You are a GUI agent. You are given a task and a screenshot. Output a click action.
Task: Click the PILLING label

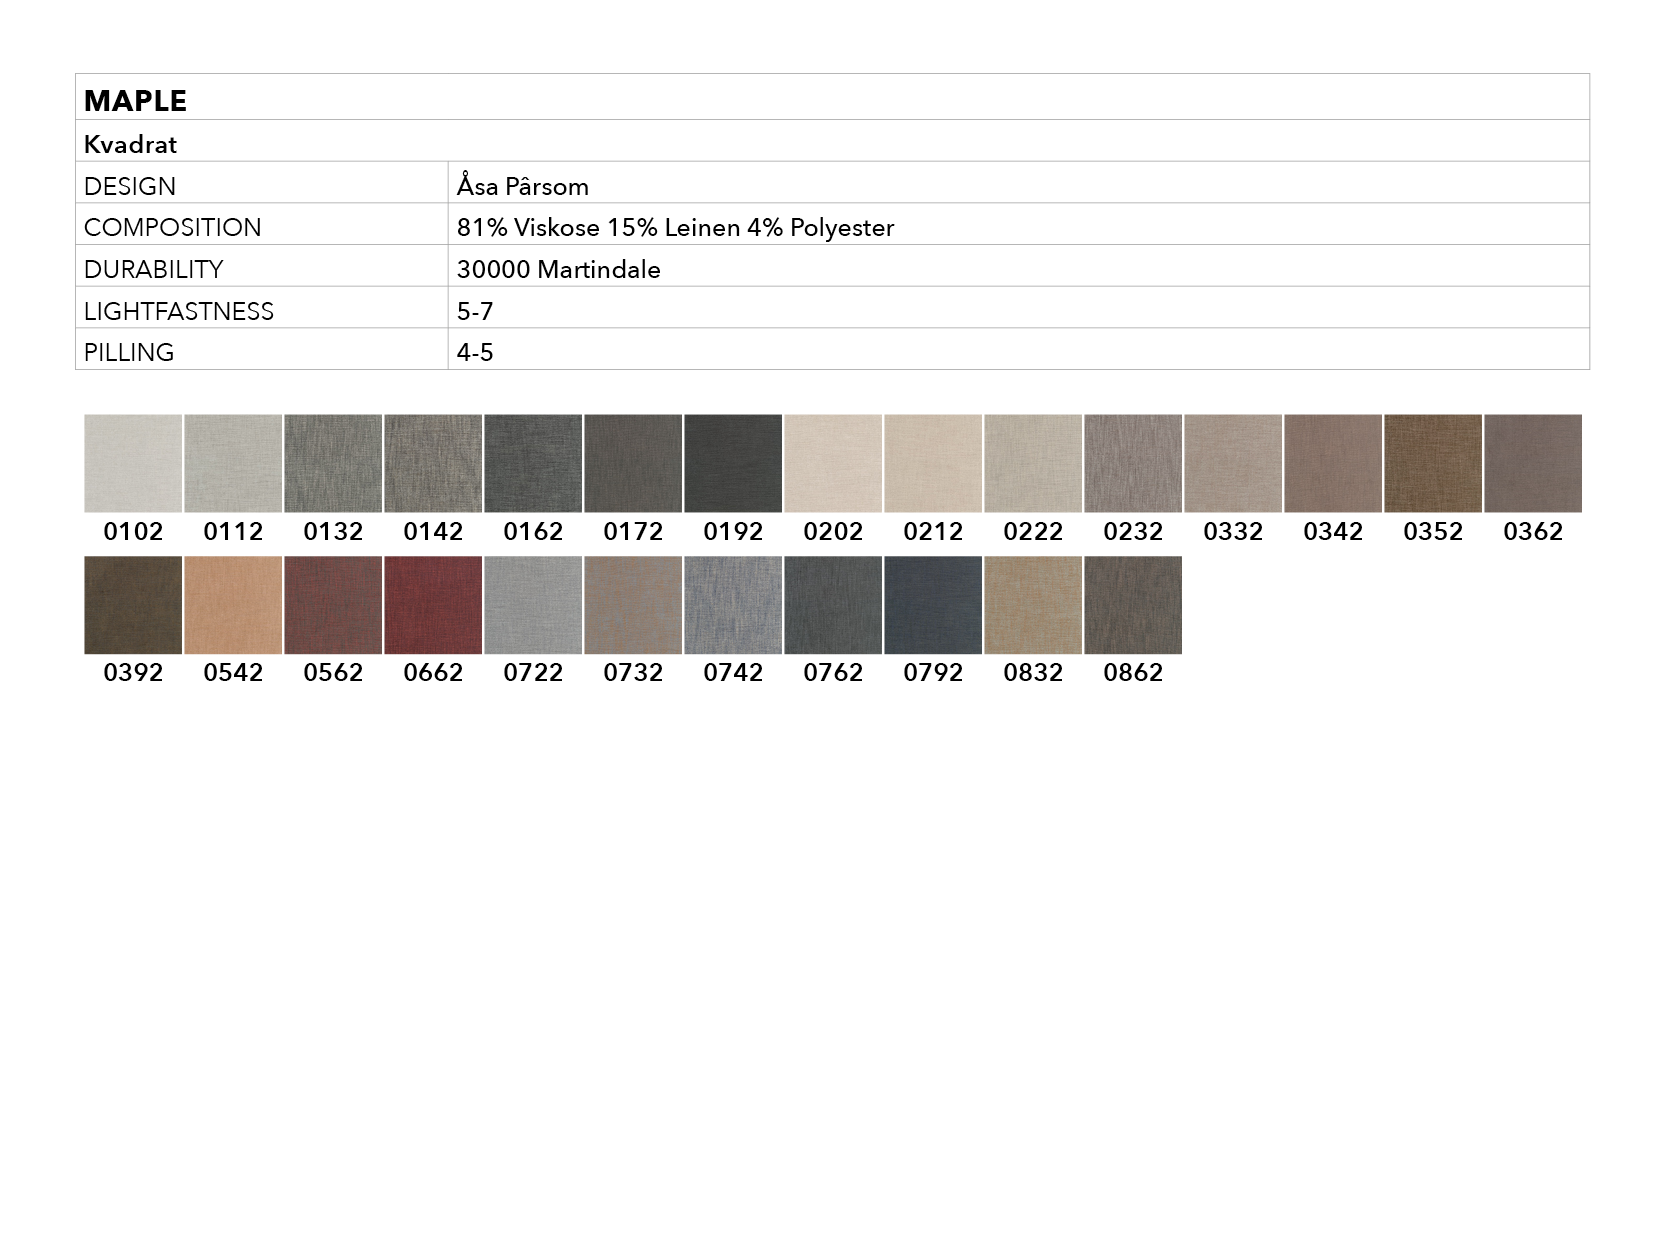click(129, 353)
